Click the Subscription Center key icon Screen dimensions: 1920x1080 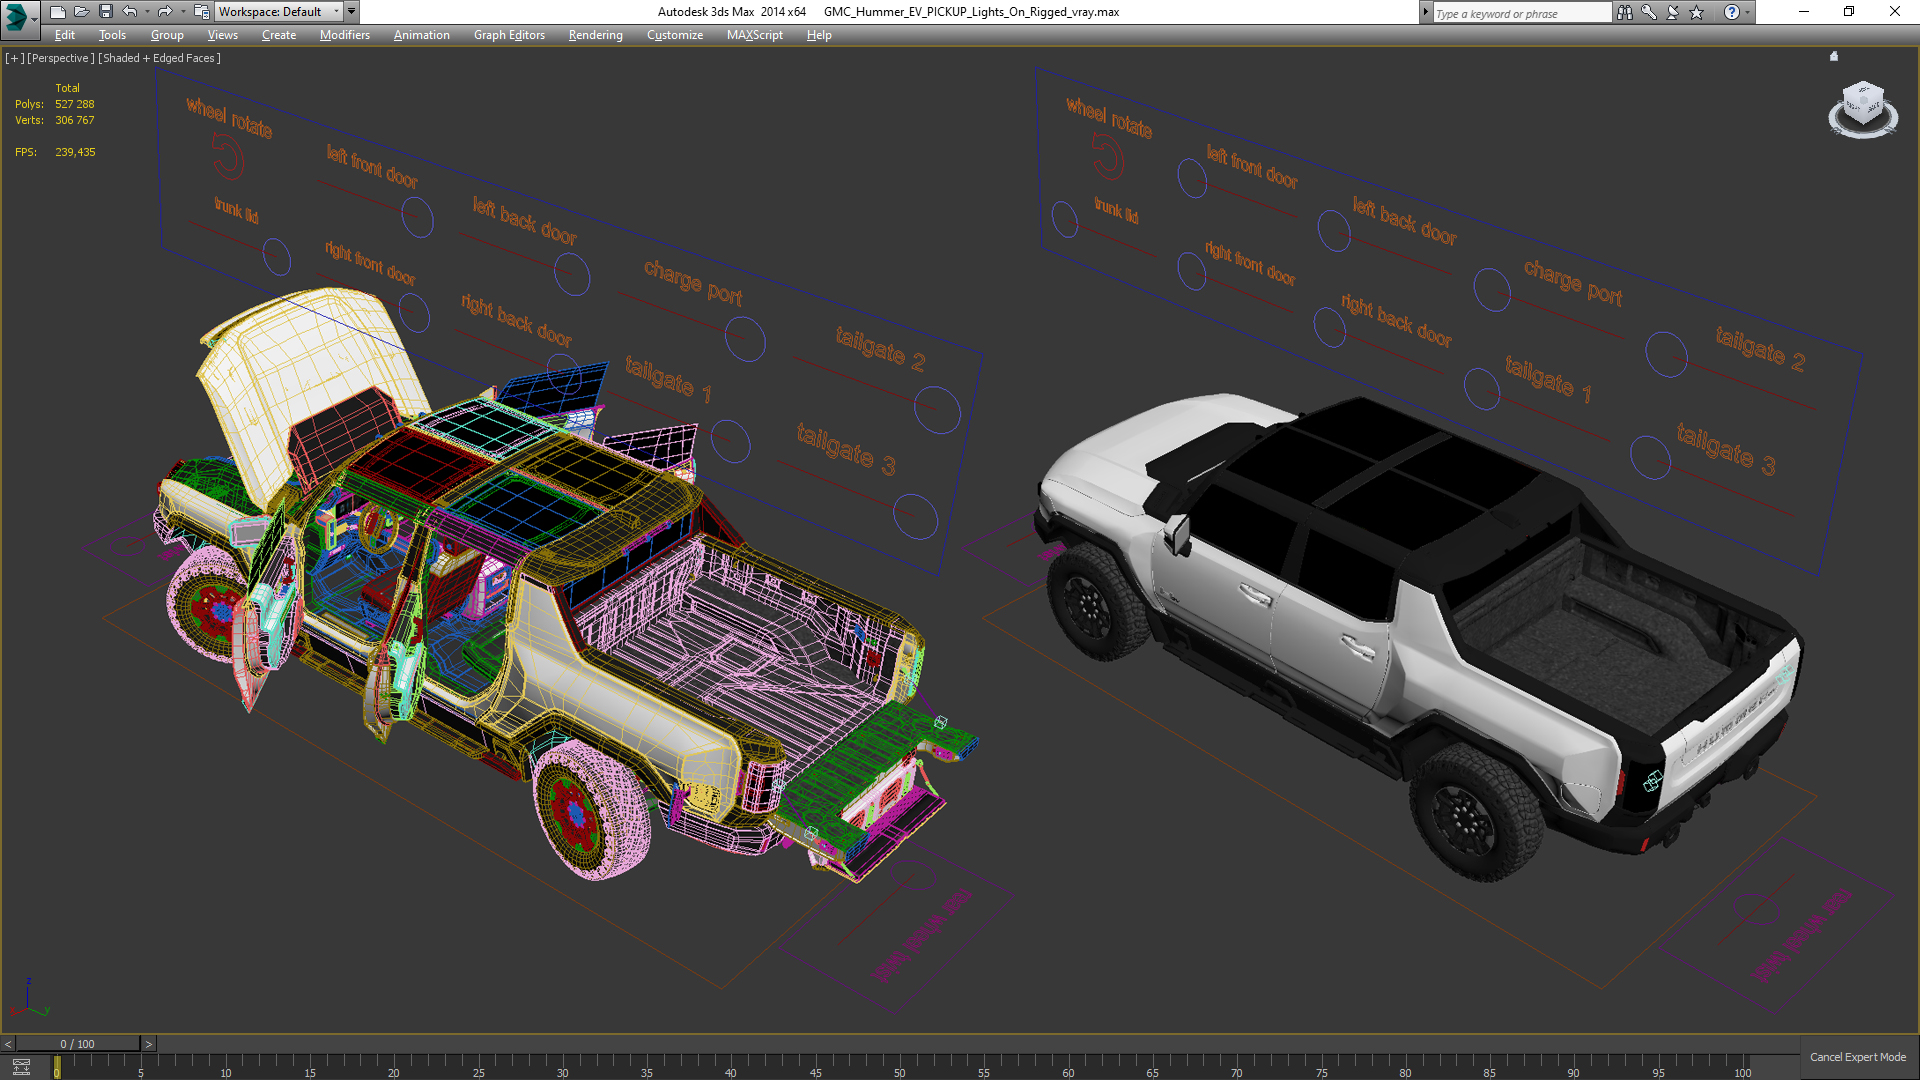coord(1649,12)
